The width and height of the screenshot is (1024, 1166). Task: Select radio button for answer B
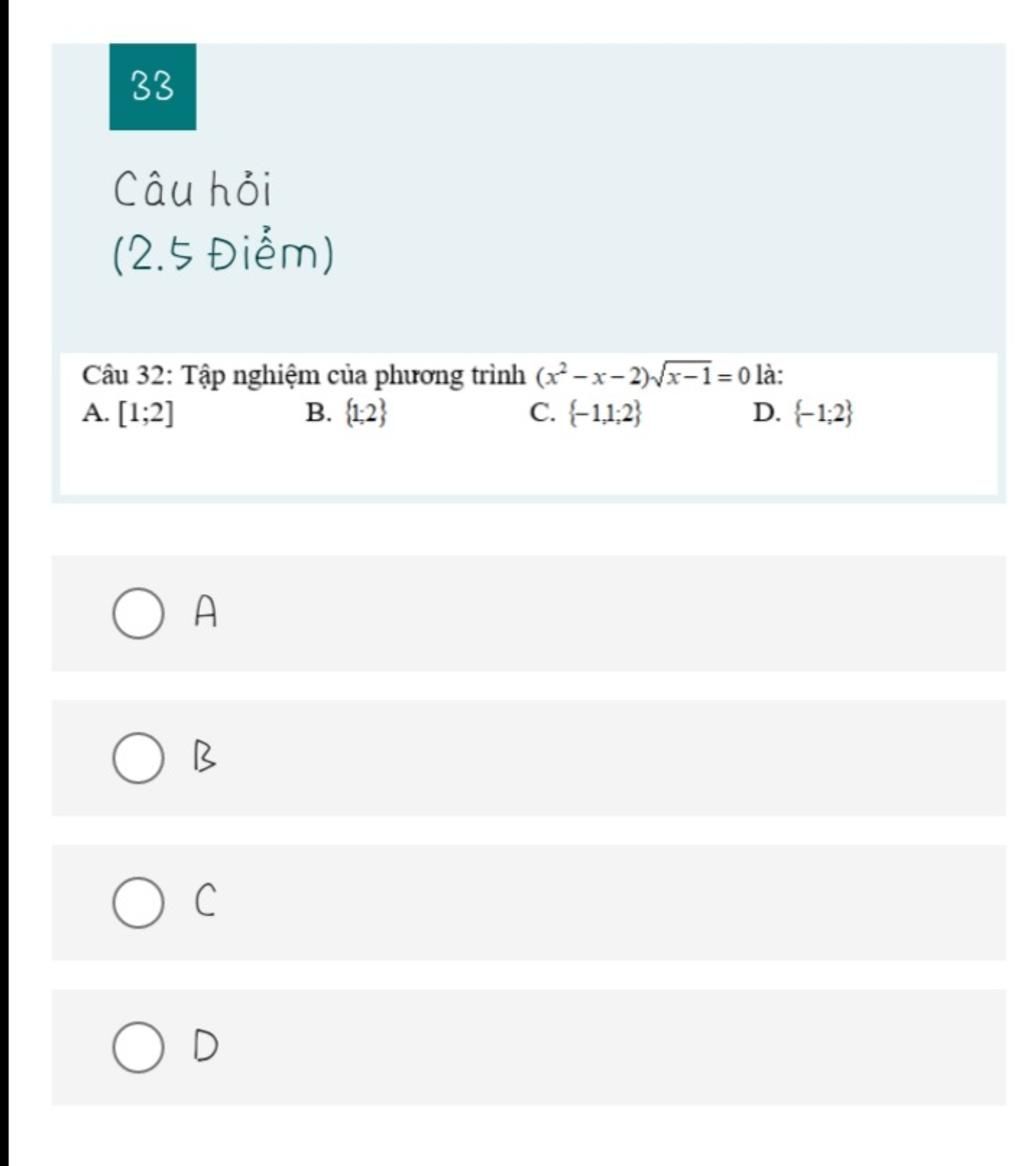(x=138, y=758)
